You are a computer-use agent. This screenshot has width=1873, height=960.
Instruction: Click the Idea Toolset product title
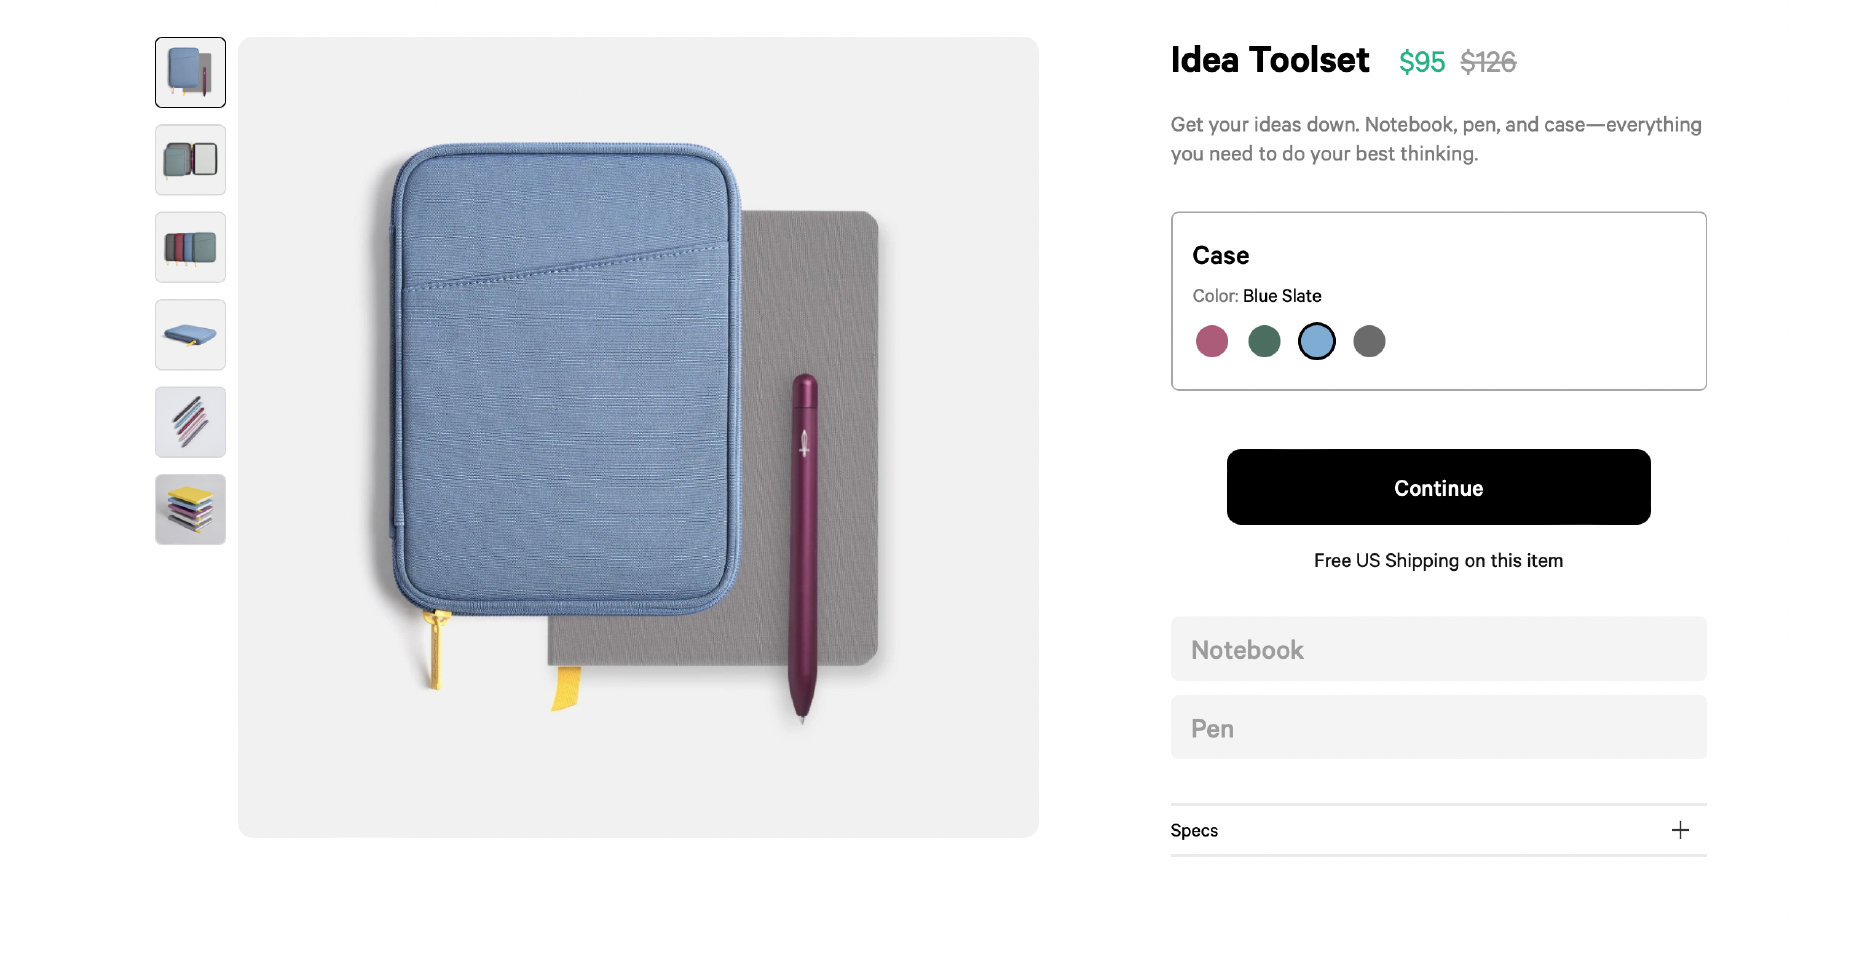point(1269,60)
